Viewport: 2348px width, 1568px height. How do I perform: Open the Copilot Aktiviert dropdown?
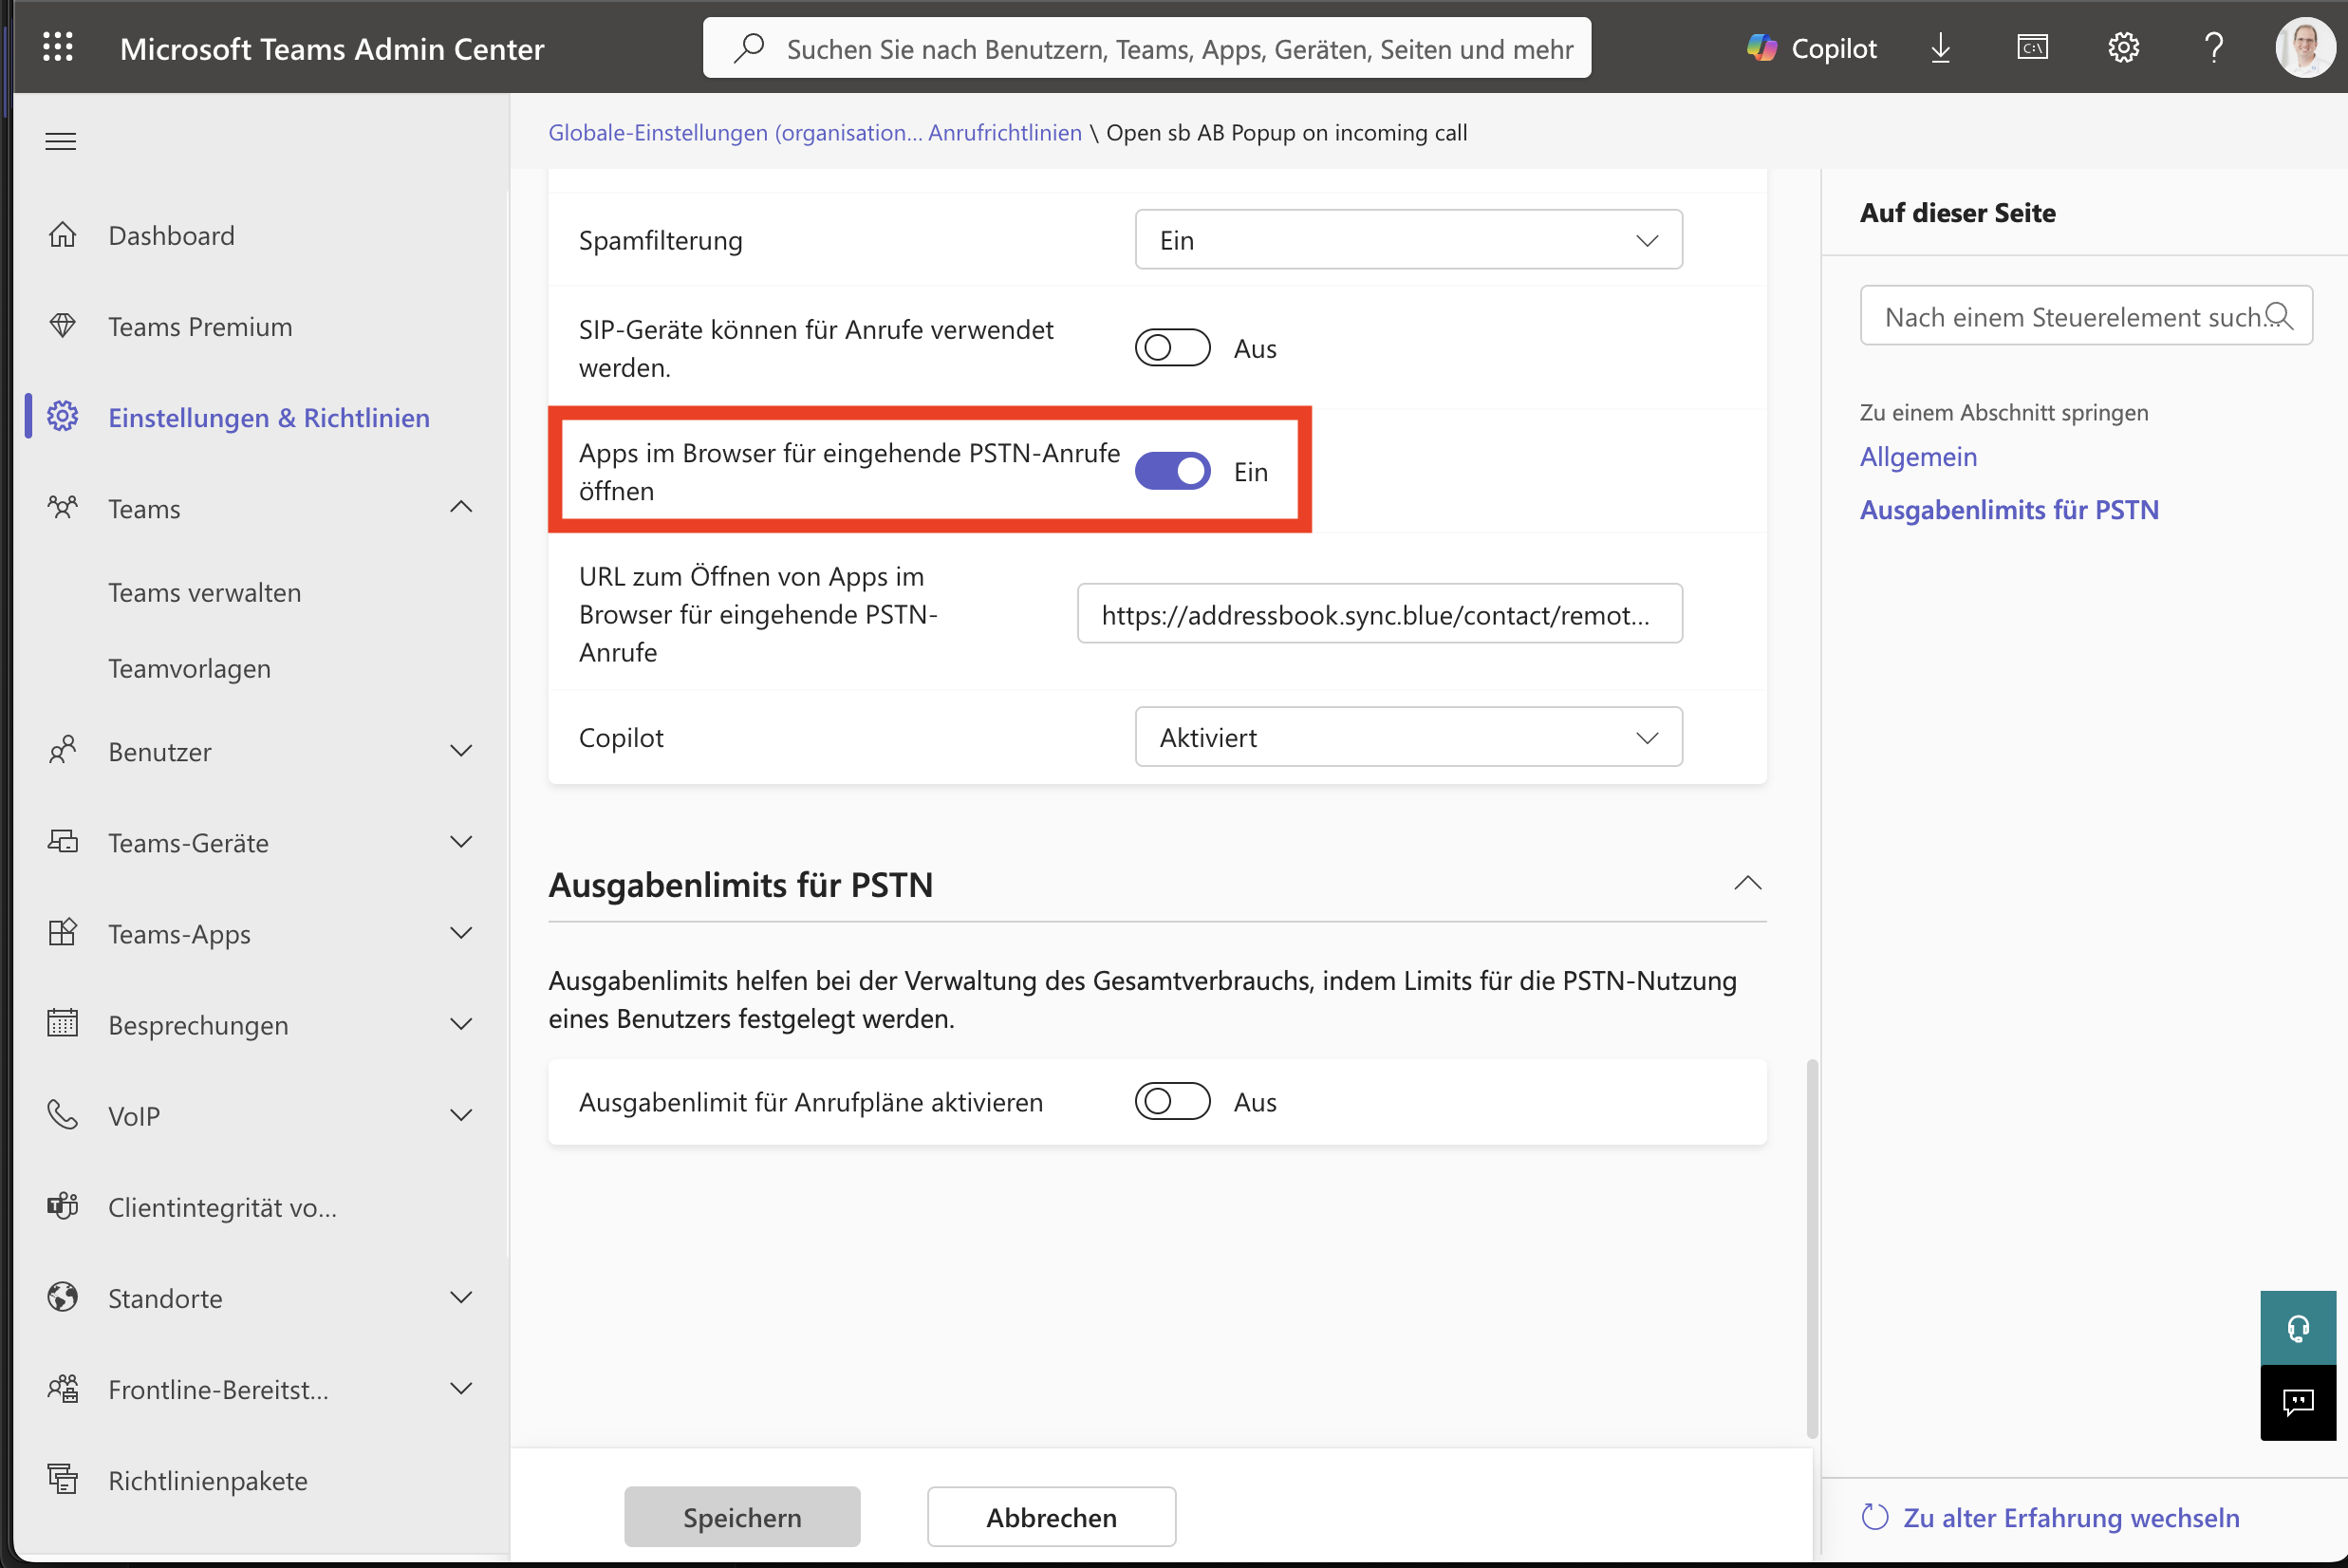coord(1408,737)
